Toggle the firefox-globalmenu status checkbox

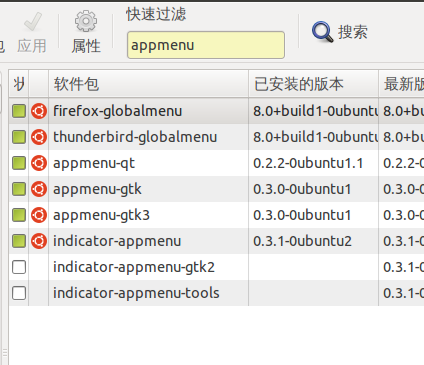tap(19, 111)
